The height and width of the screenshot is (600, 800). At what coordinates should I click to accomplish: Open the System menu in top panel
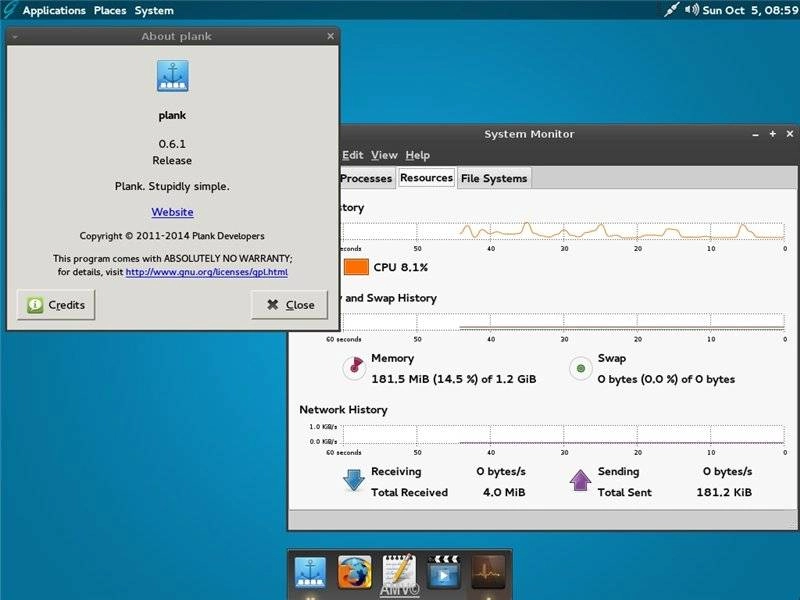(x=154, y=10)
